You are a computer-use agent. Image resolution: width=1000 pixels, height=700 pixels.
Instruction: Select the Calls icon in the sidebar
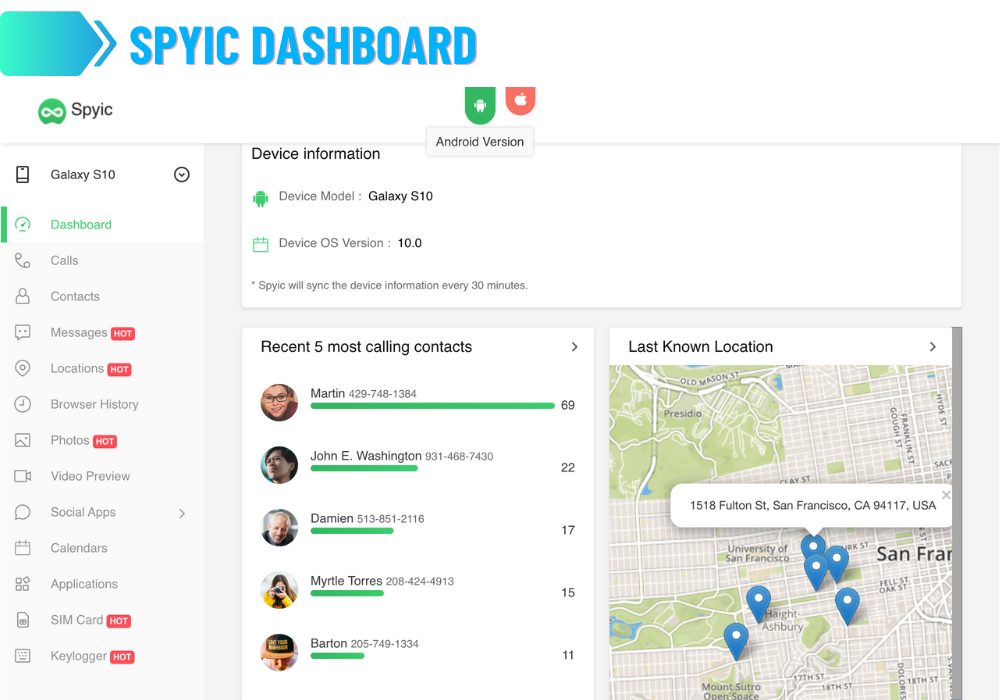tap(22, 260)
